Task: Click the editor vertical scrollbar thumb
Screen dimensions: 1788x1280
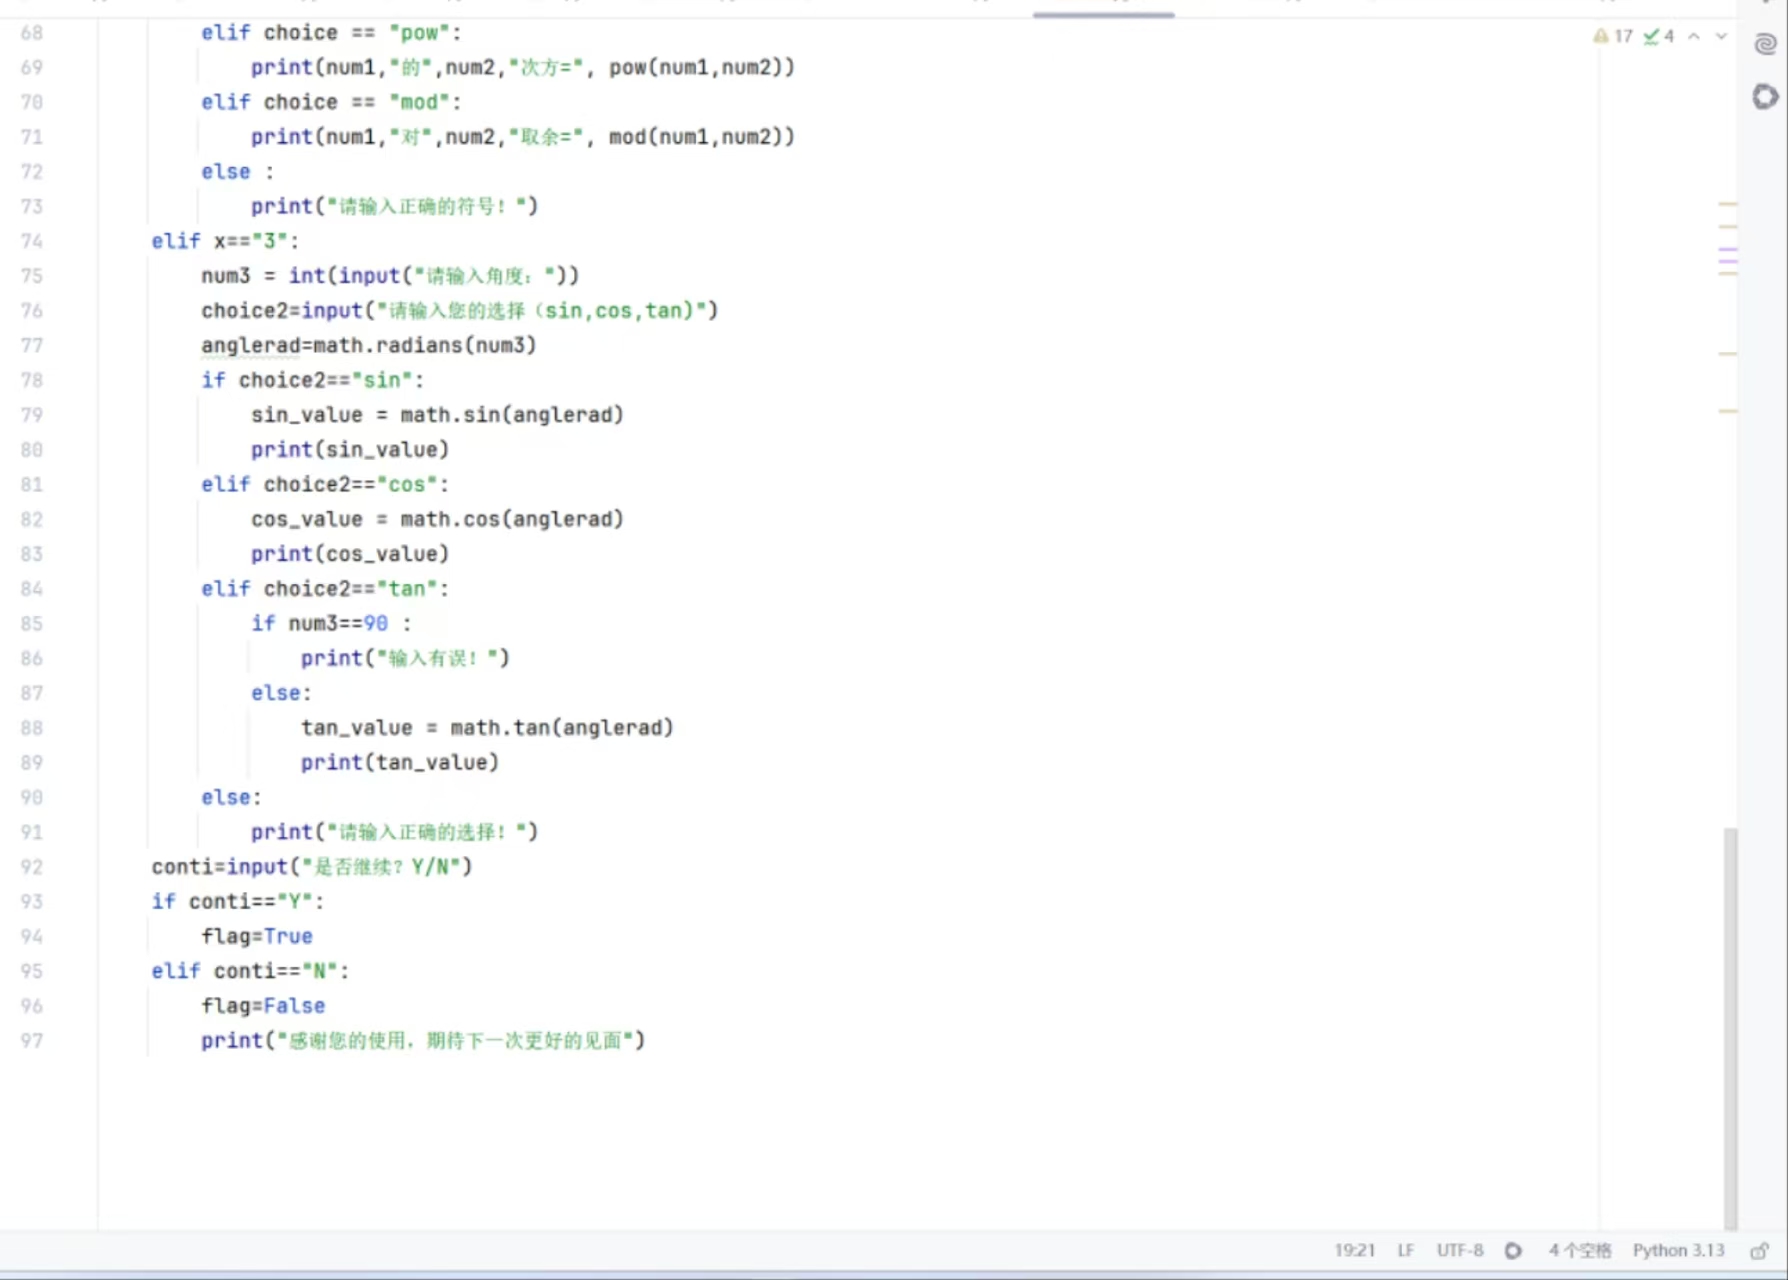Action: tap(1730, 1027)
